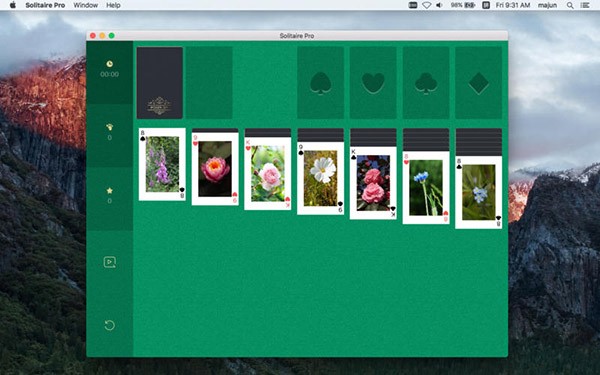The image size is (600, 375).
Task: Click the Fri 9:31 AM clock
Action: pos(513,5)
